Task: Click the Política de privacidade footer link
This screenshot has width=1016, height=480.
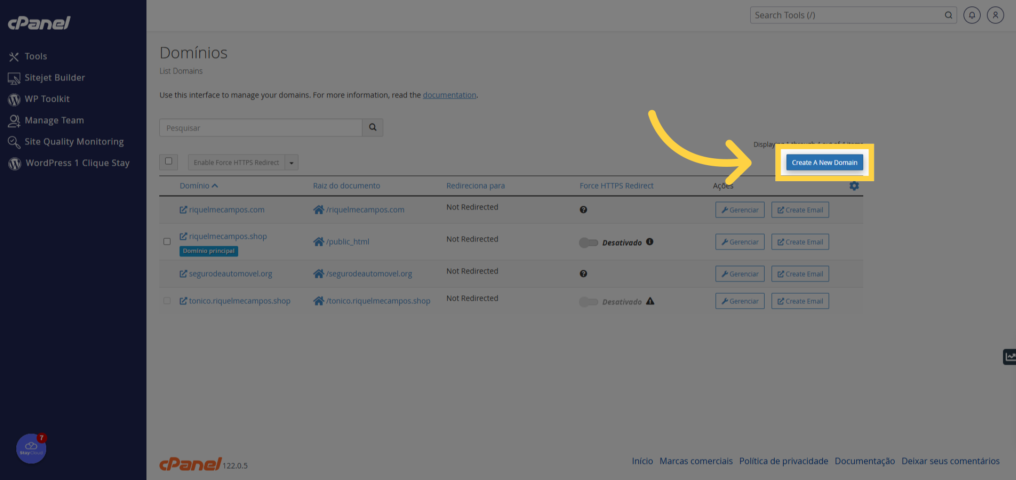Action: coord(784,461)
